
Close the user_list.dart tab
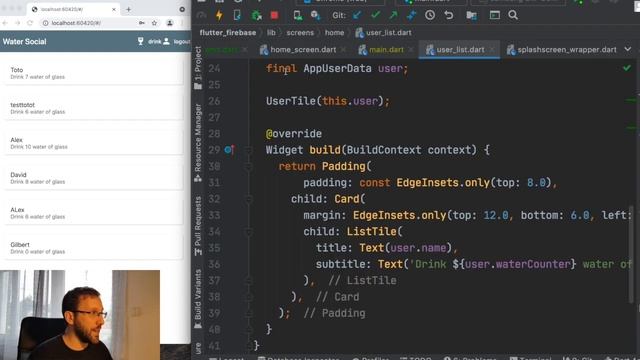pos(492,50)
